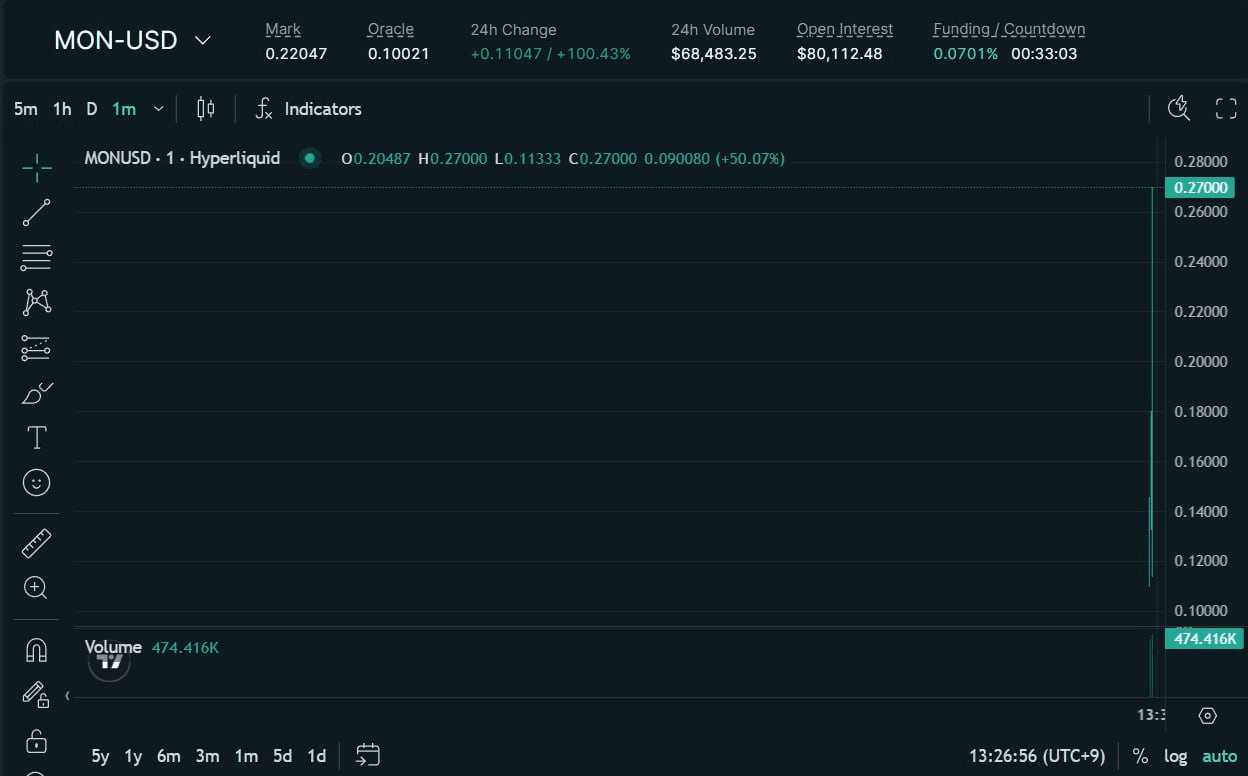1248x776 pixels.
Task: Select the trend line drawing tool
Action: [37, 212]
